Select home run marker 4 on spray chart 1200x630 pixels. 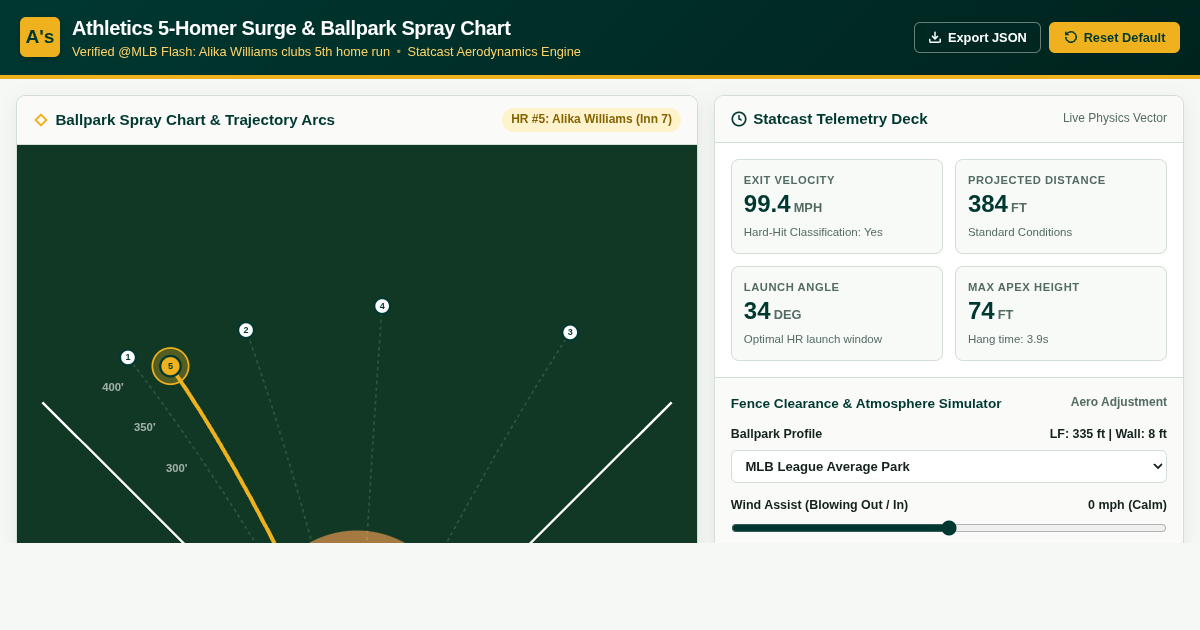[382, 306]
